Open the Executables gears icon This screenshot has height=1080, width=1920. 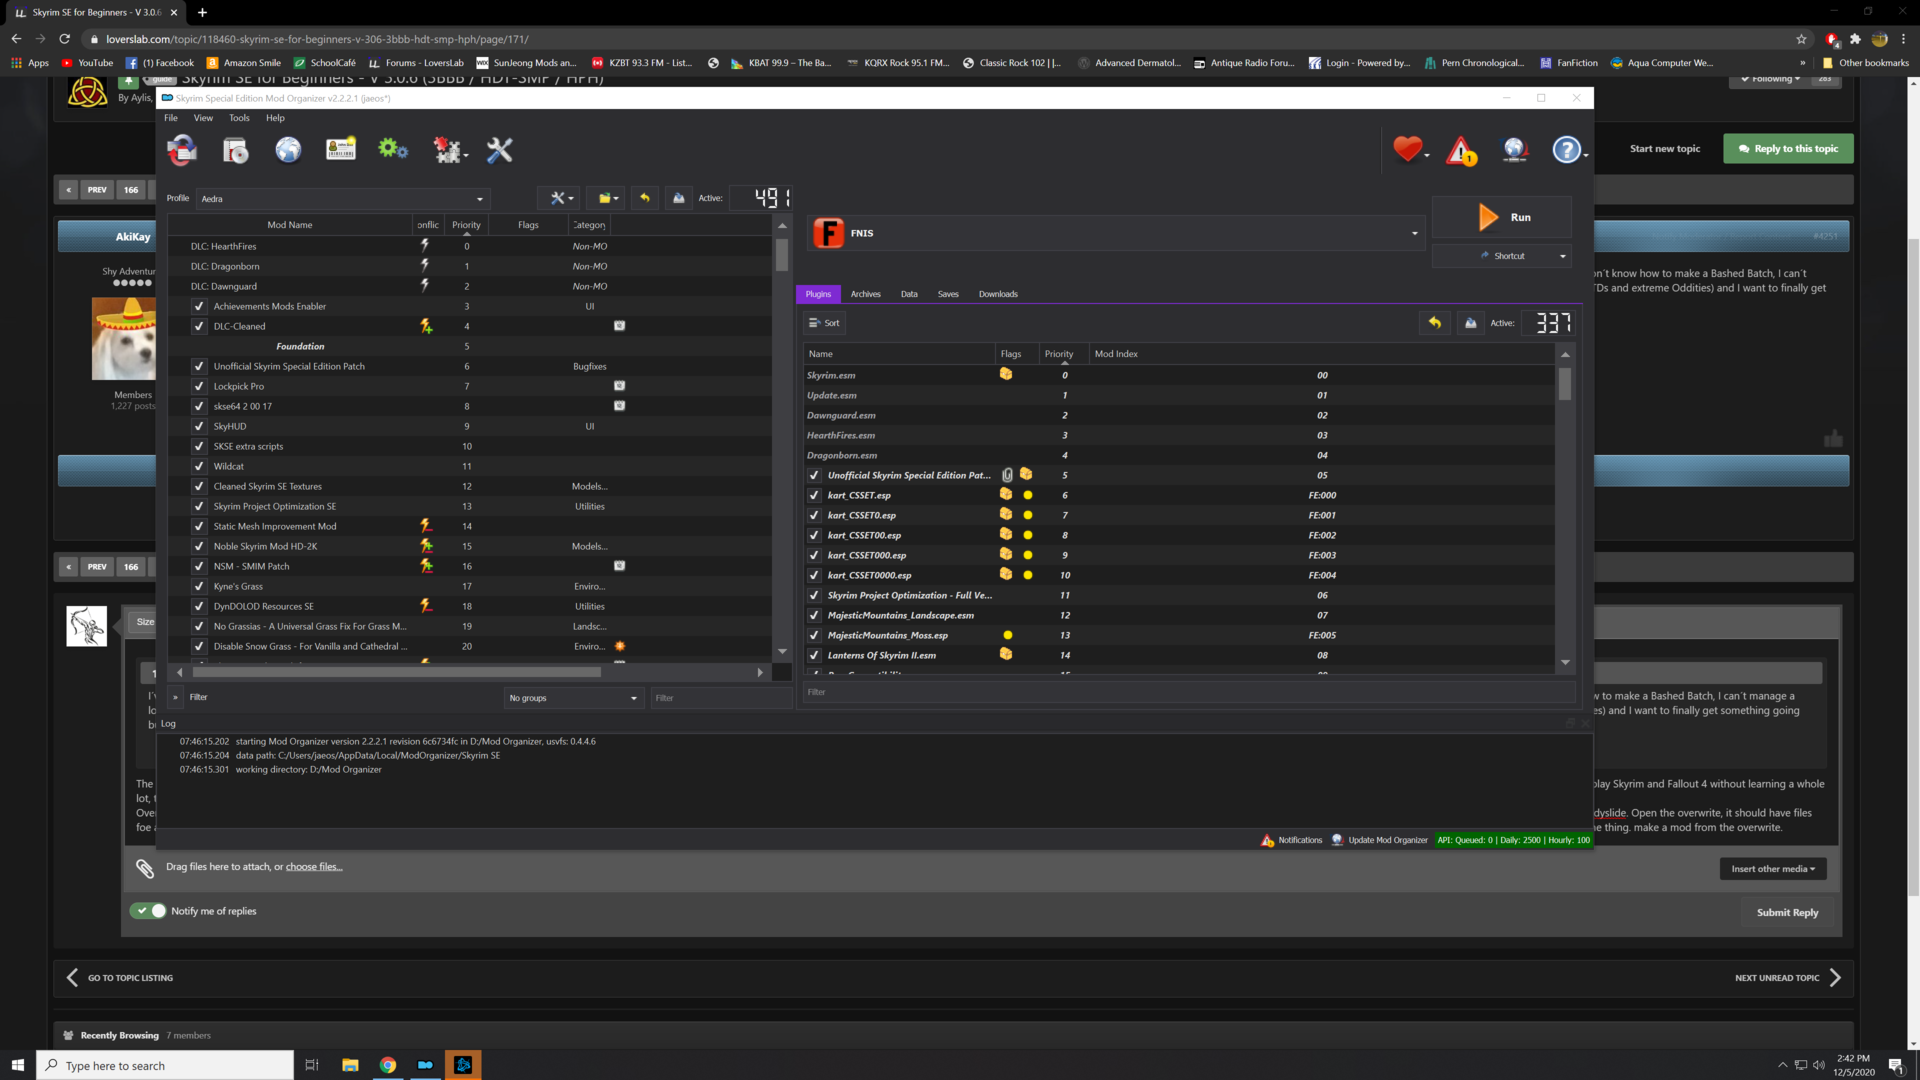tap(393, 149)
